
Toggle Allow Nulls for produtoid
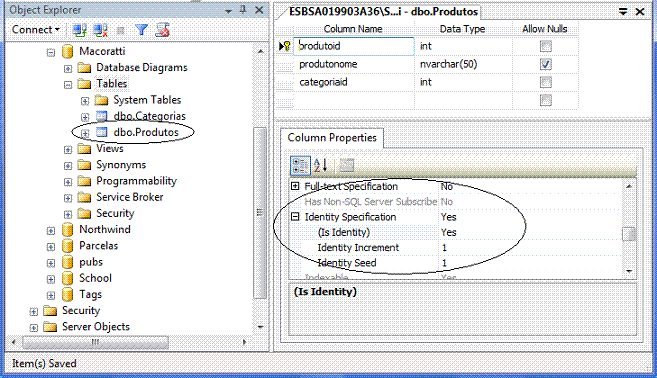tap(546, 46)
